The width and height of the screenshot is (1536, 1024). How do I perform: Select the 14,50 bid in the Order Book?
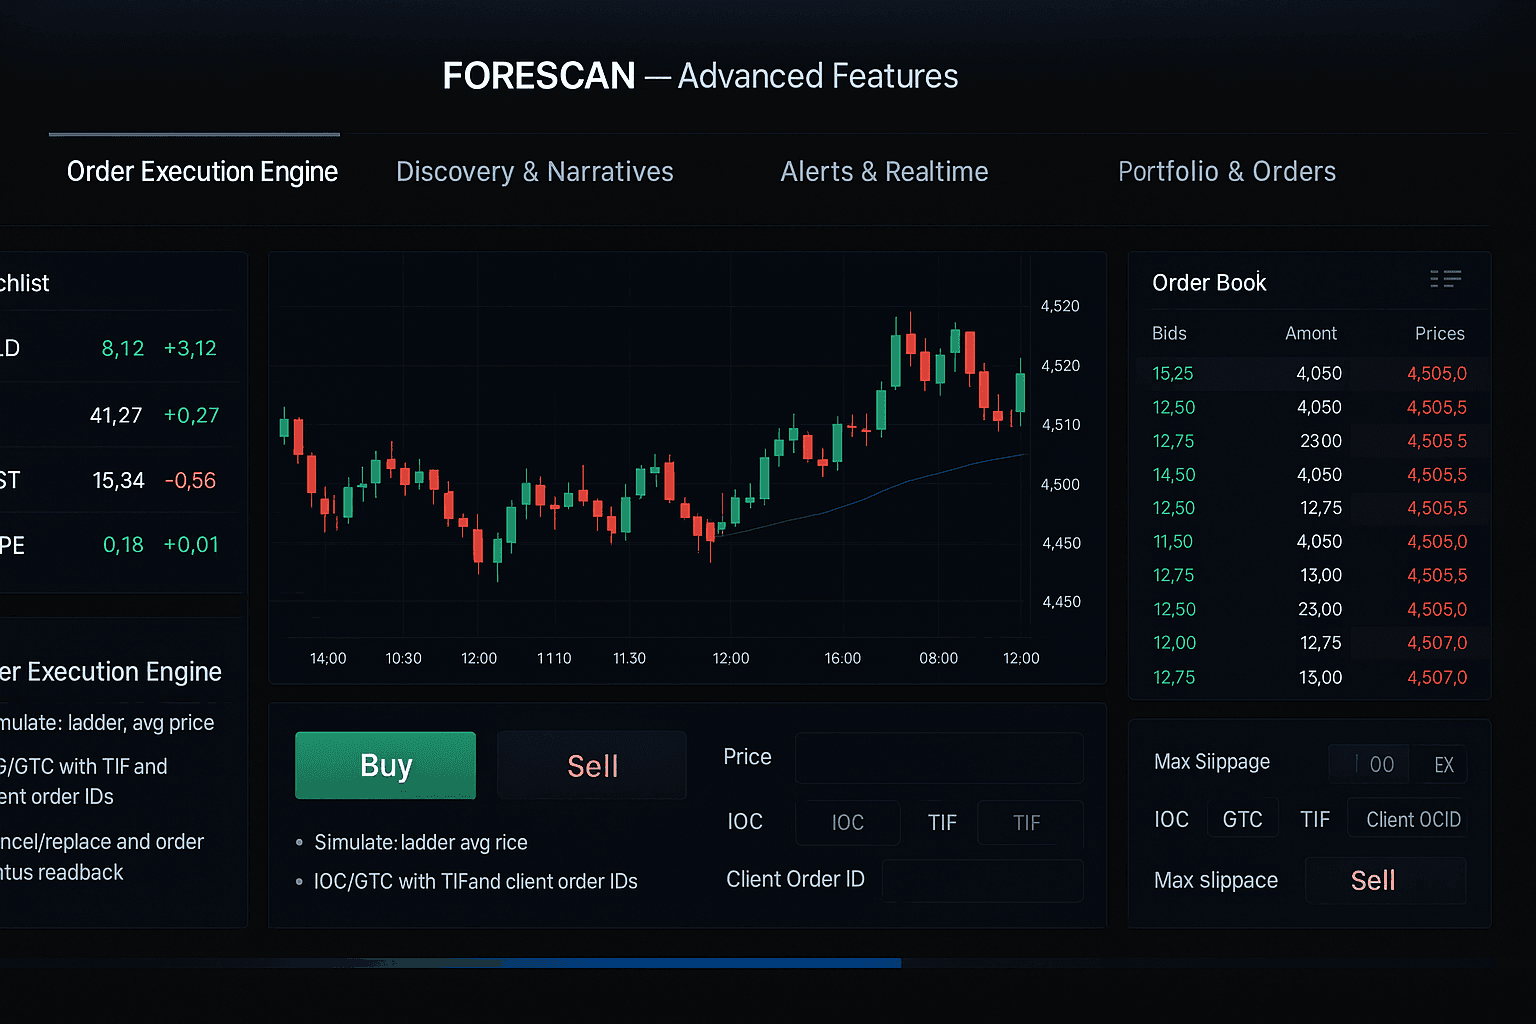1174,475
